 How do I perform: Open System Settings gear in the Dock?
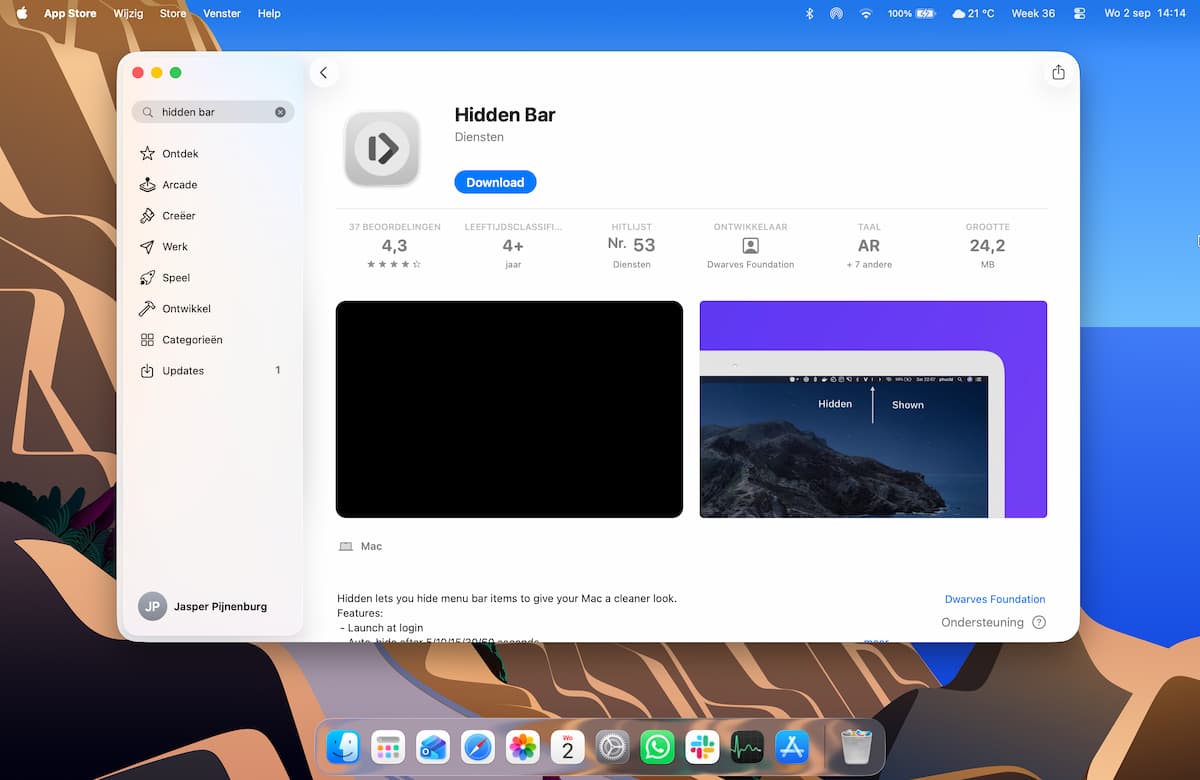click(612, 747)
